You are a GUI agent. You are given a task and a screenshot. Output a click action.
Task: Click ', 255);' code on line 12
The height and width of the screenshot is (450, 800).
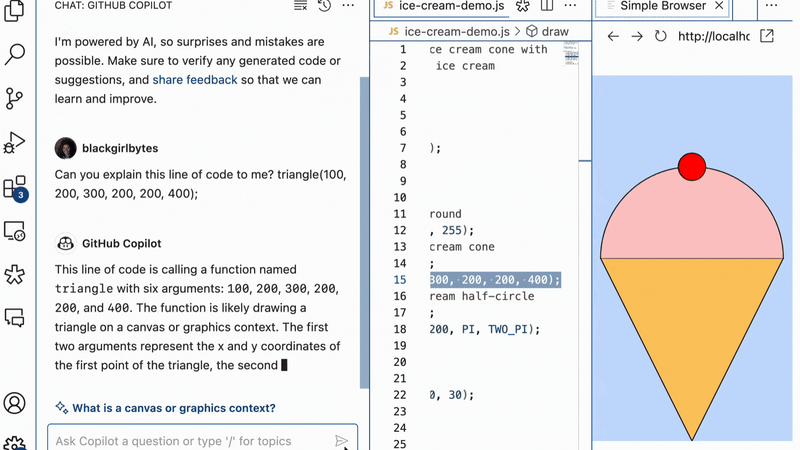tap(452, 231)
